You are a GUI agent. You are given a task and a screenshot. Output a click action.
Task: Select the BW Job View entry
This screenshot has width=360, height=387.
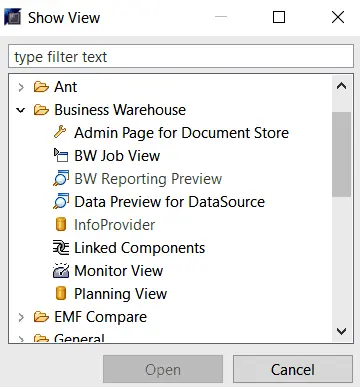(x=117, y=156)
